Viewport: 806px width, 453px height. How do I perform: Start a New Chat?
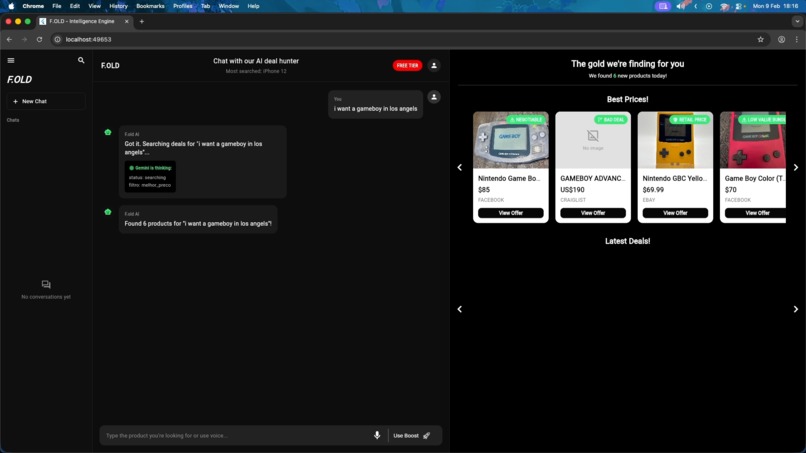click(x=46, y=101)
